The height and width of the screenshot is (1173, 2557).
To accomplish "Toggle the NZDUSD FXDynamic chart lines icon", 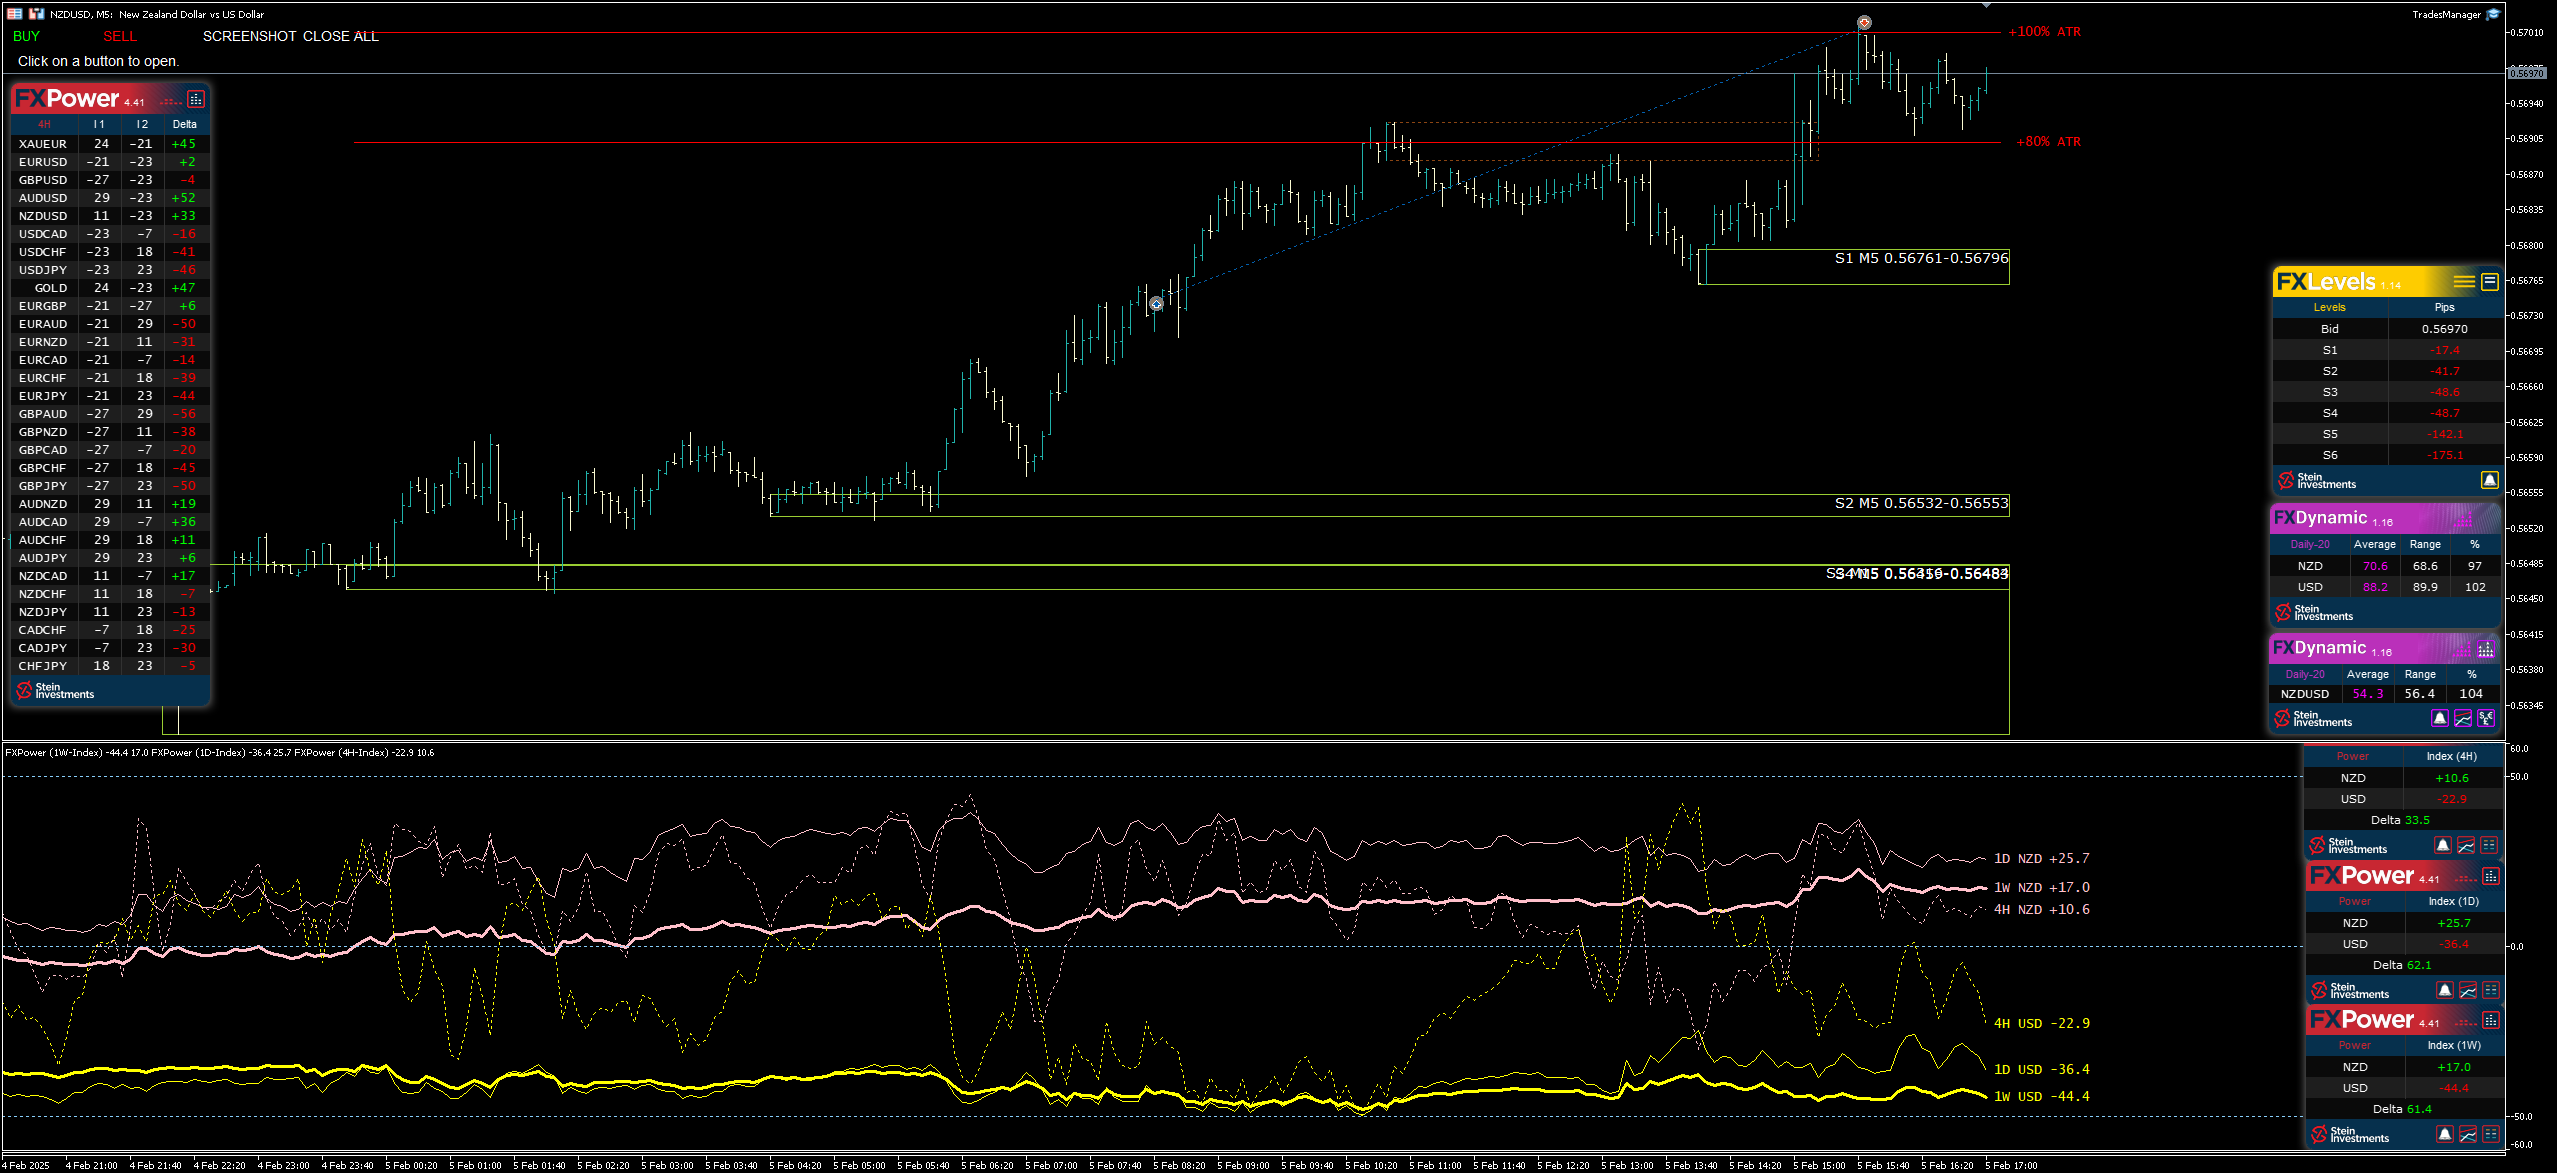I will pos(2463,719).
